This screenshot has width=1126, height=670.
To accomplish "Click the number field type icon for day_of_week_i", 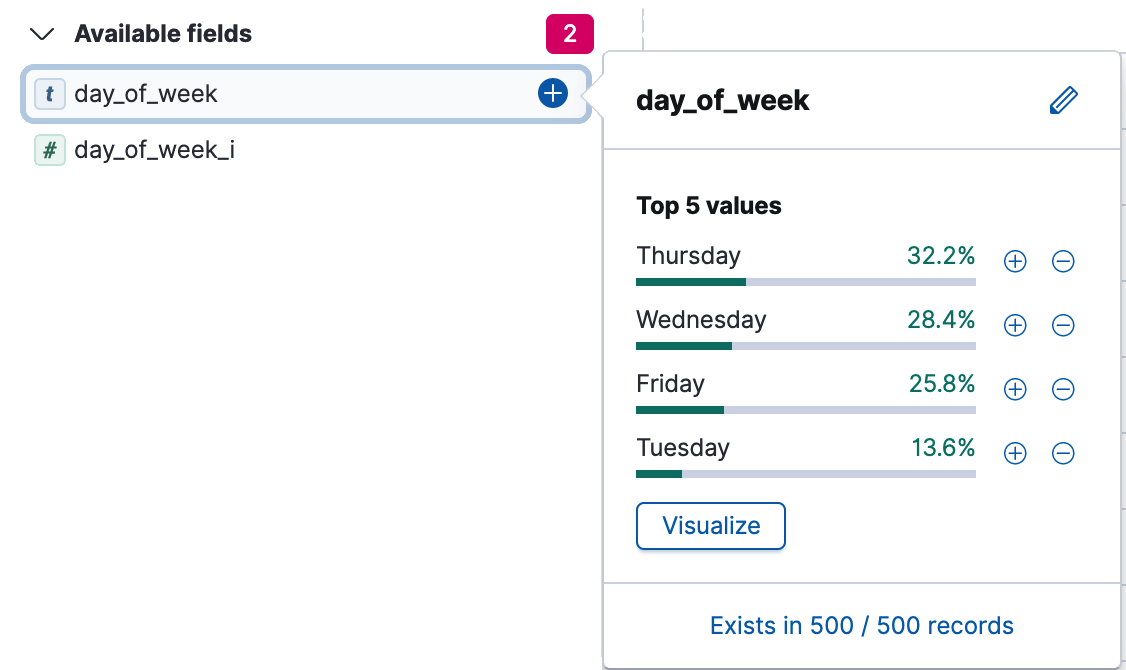I will 50,150.
